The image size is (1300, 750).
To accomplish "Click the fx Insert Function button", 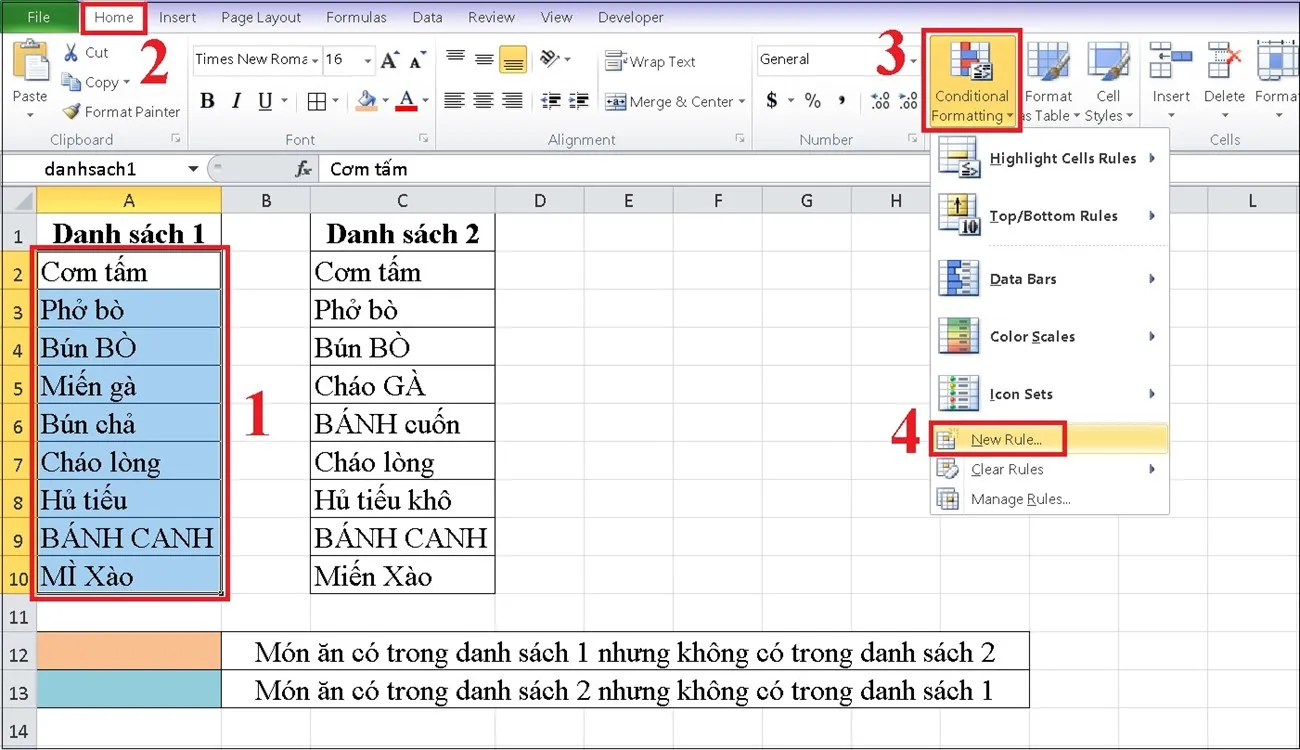I will [303, 169].
